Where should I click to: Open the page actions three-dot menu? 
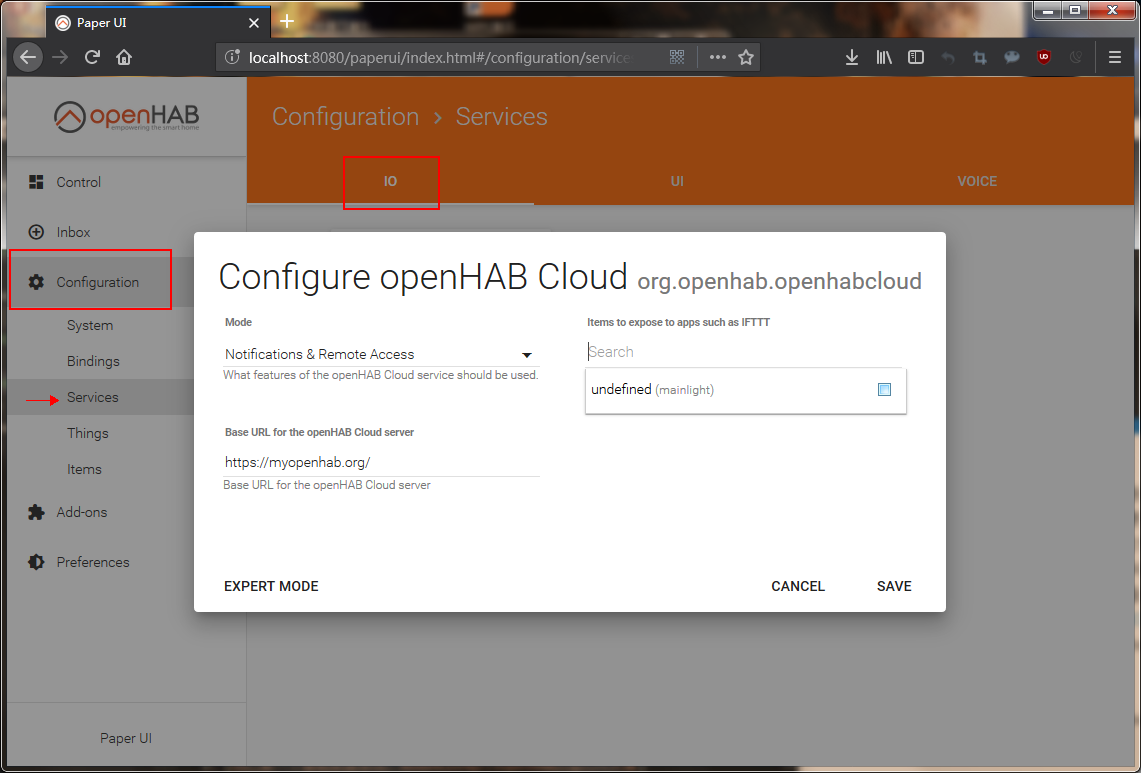click(x=717, y=57)
